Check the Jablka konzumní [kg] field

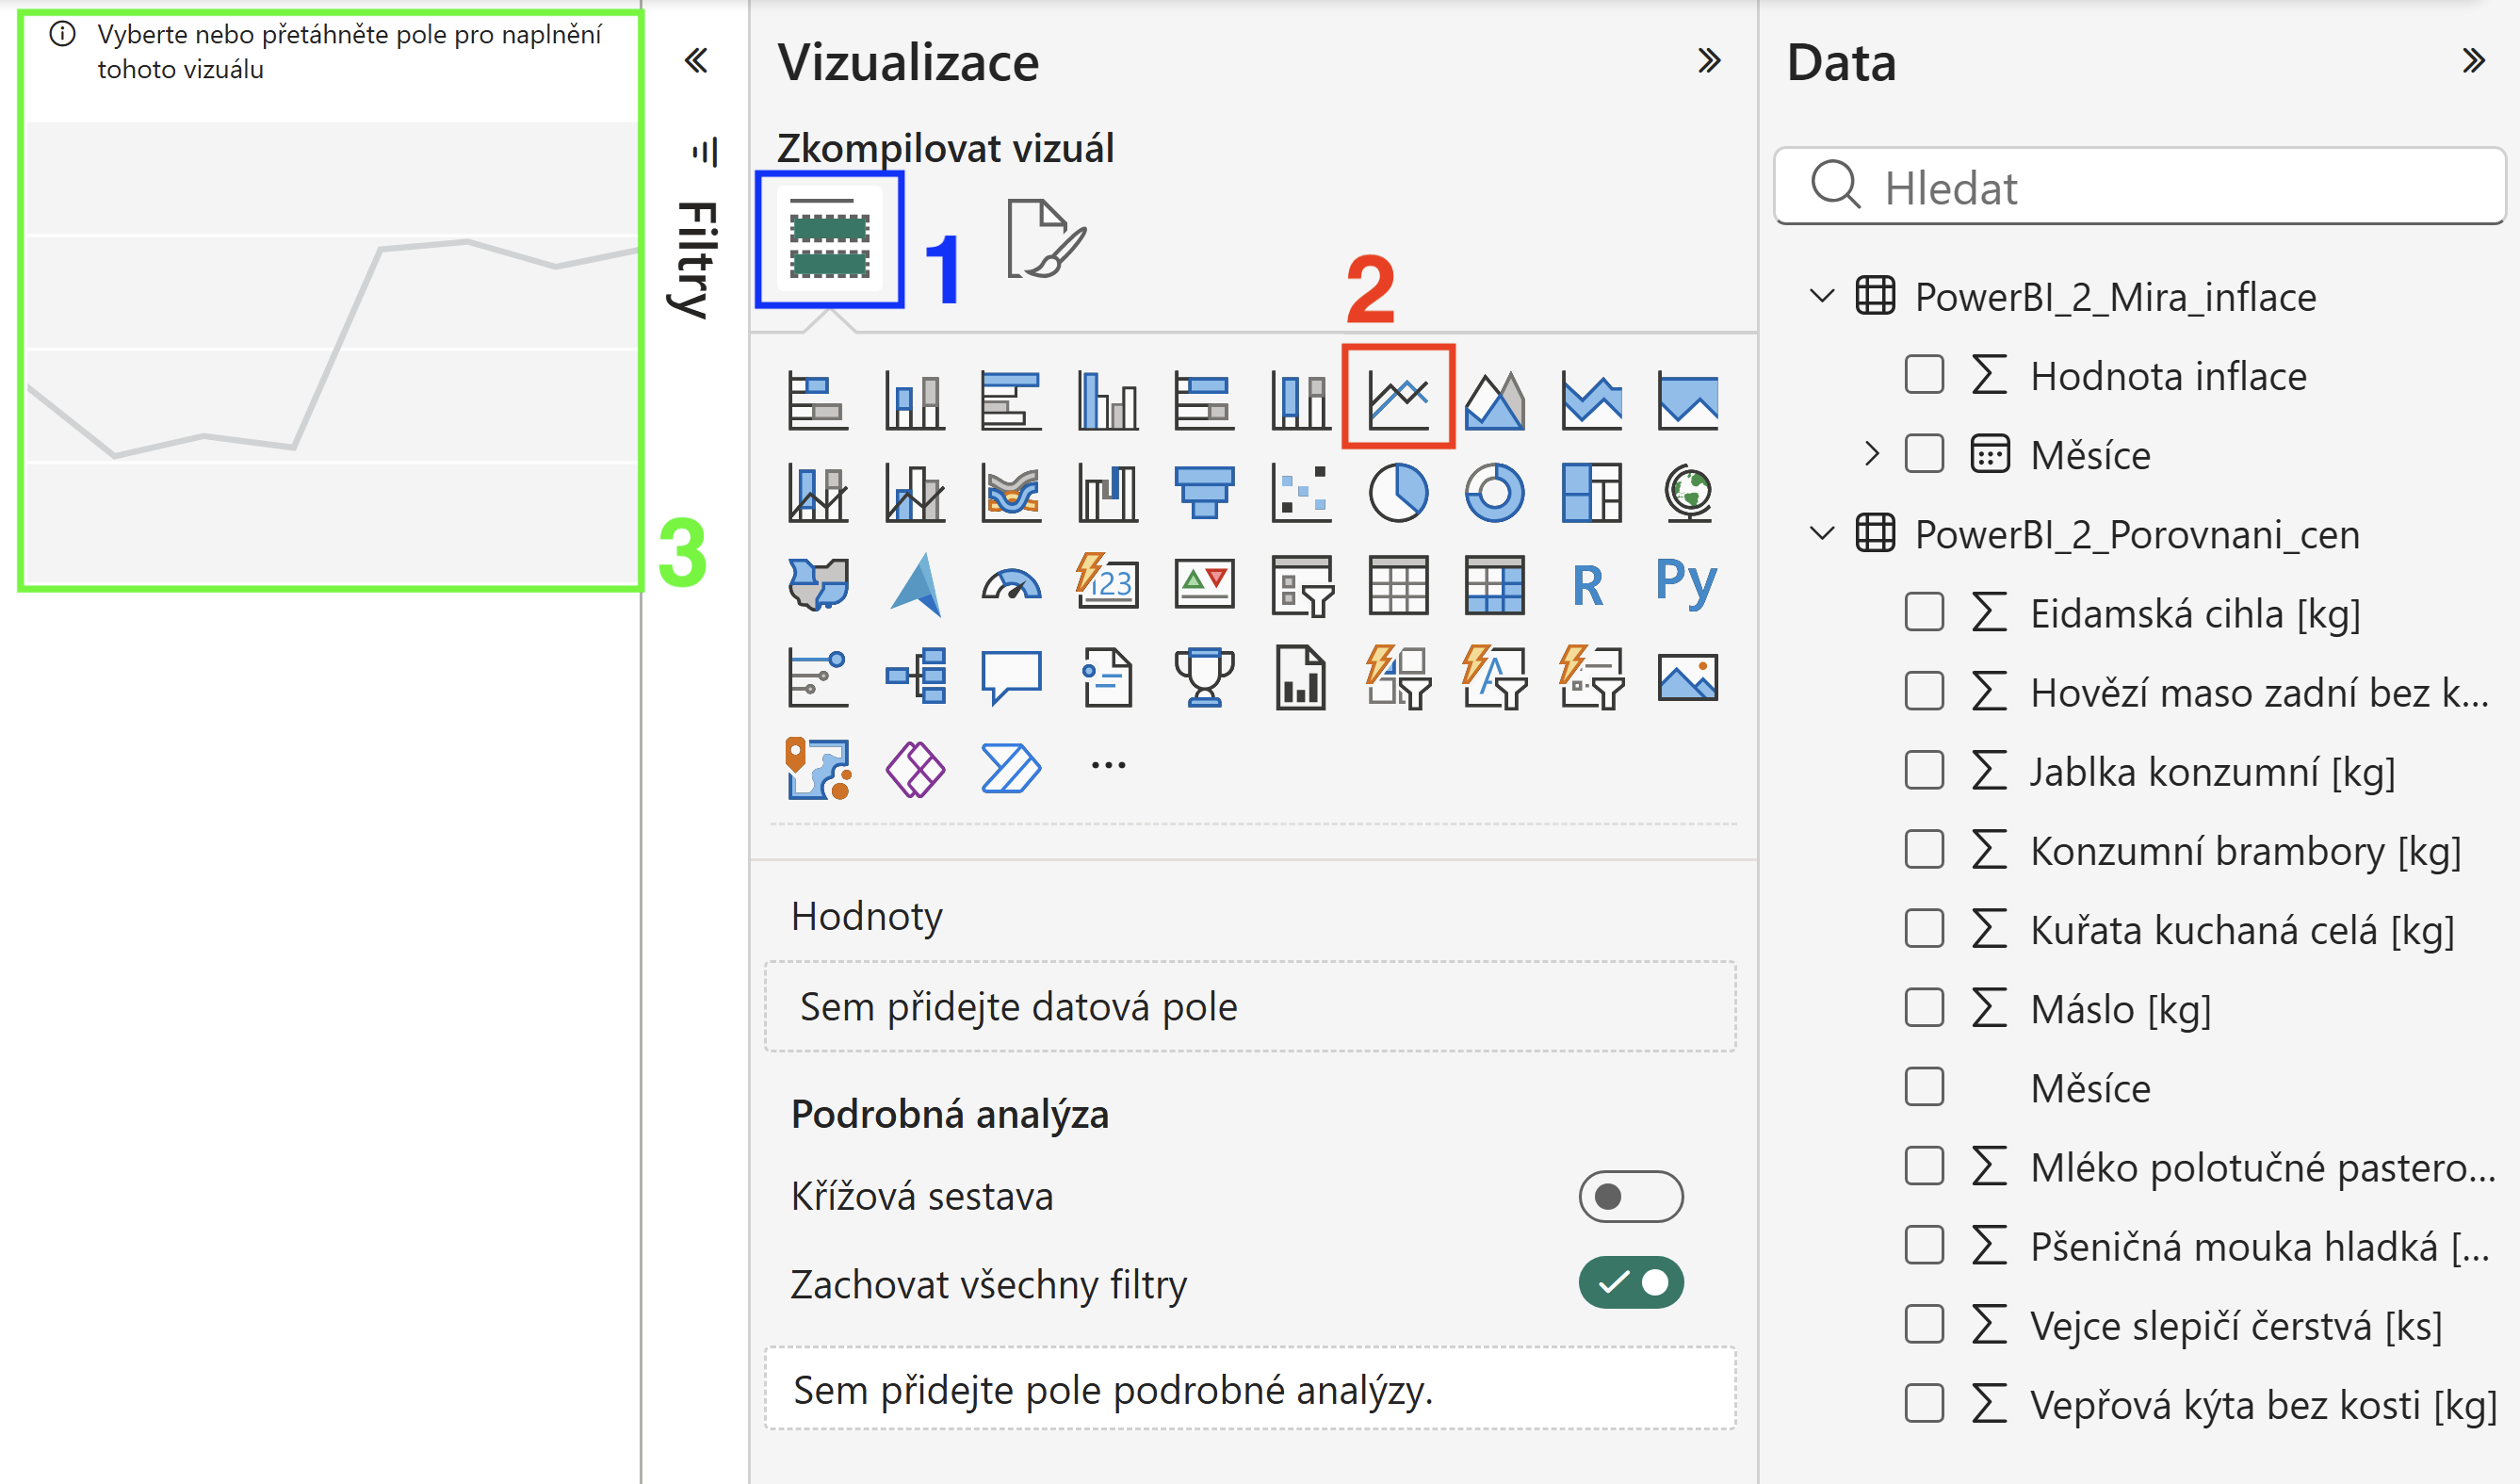(x=1923, y=771)
